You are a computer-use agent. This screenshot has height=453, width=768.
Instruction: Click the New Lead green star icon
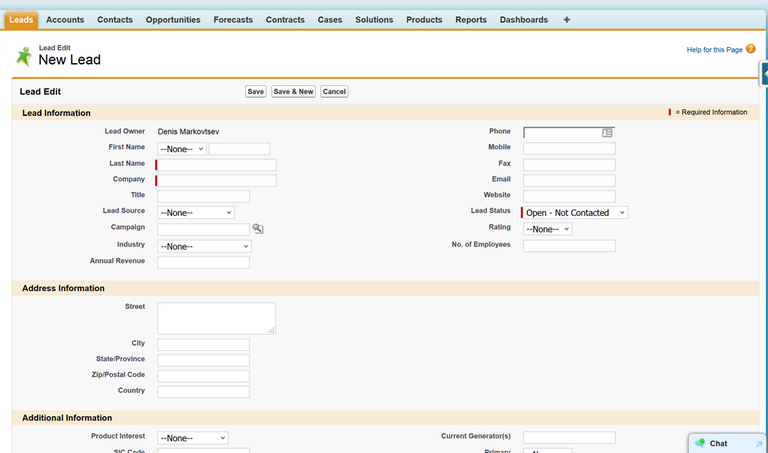[24, 56]
